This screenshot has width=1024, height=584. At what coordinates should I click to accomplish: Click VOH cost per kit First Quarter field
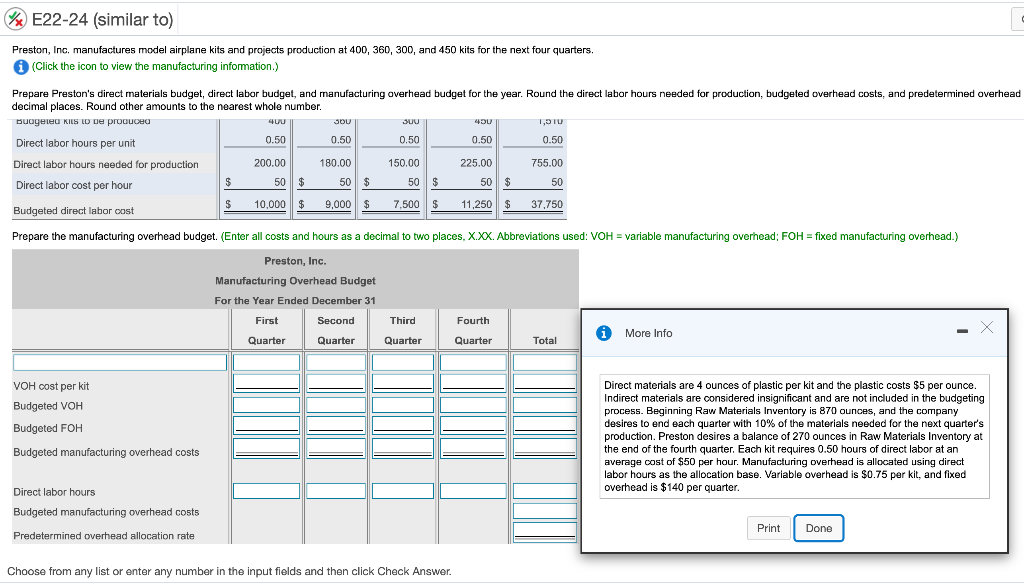[x=266, y=383]
